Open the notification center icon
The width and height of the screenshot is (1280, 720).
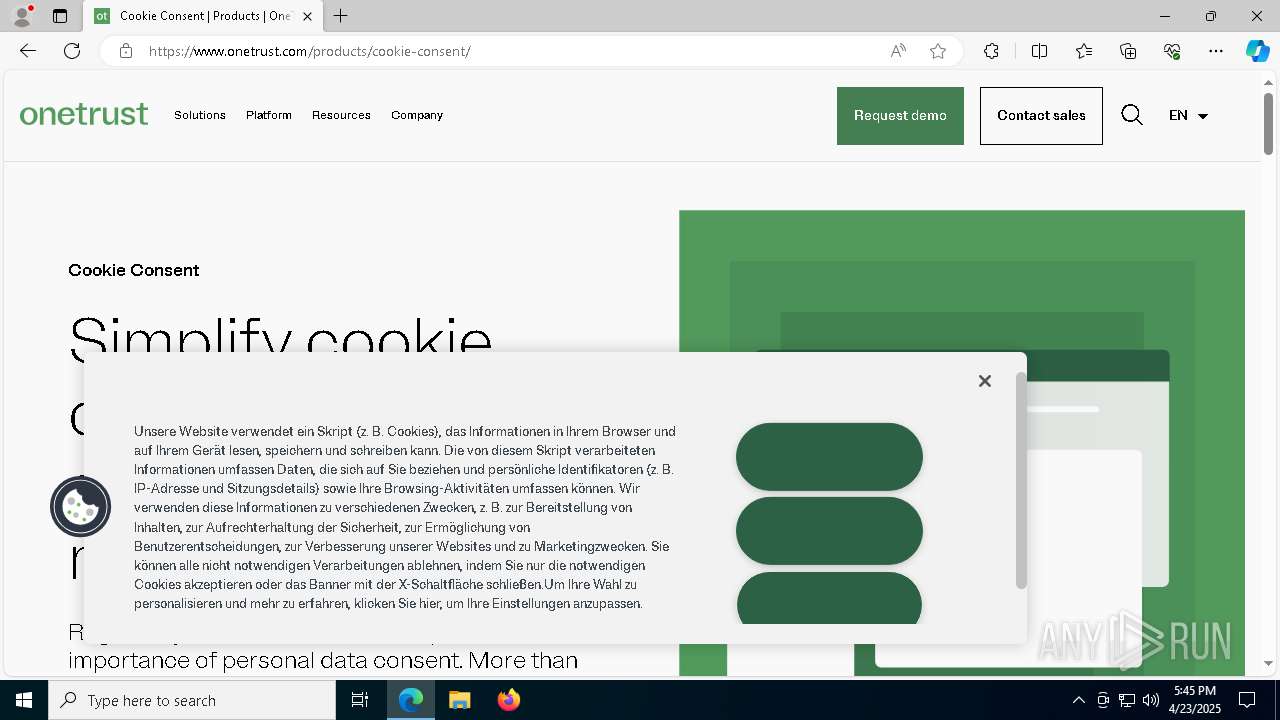pos(1247,700)
